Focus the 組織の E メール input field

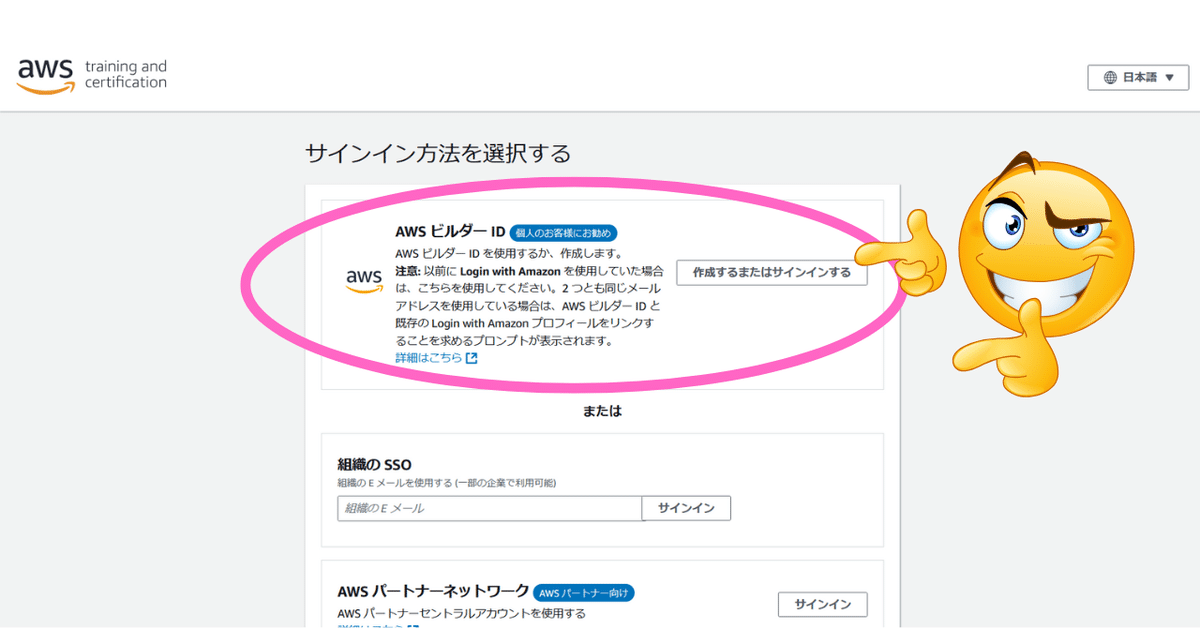pyautogui.click(x=490, y=508)
